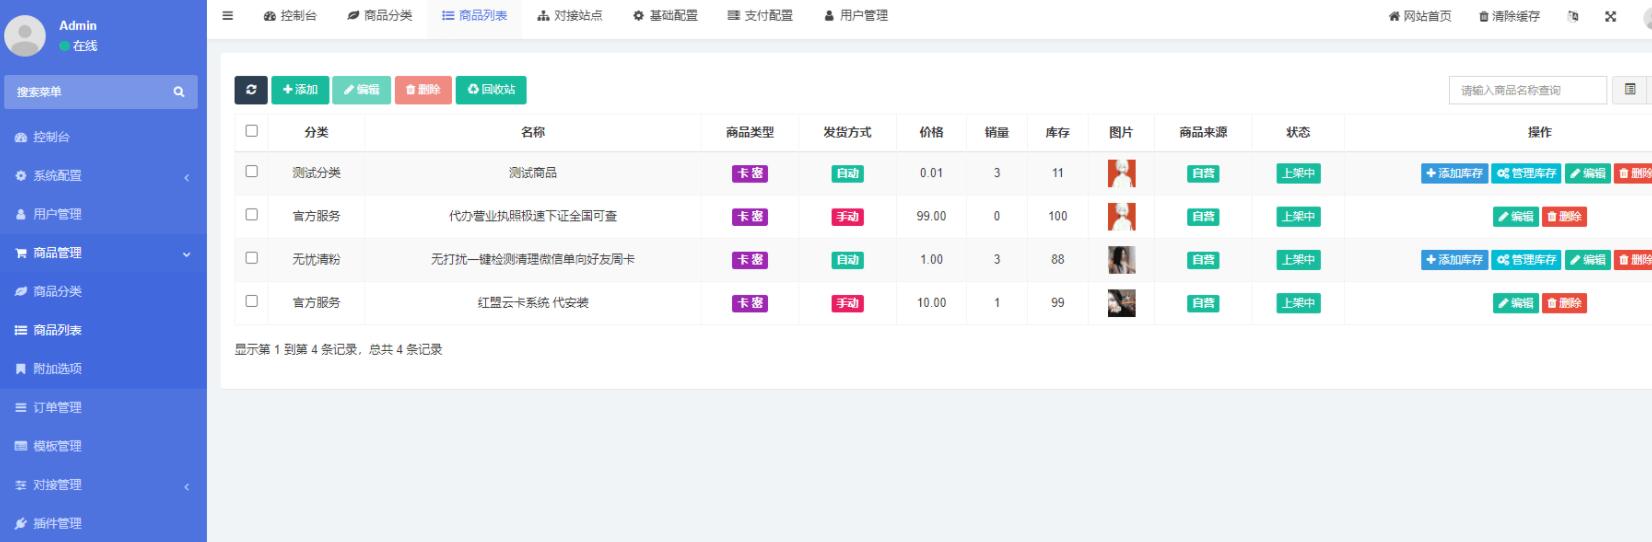Toggle the hamburger sidebar menu icon
Viewport: 1652px width, 542px height.
coord(228,16)
